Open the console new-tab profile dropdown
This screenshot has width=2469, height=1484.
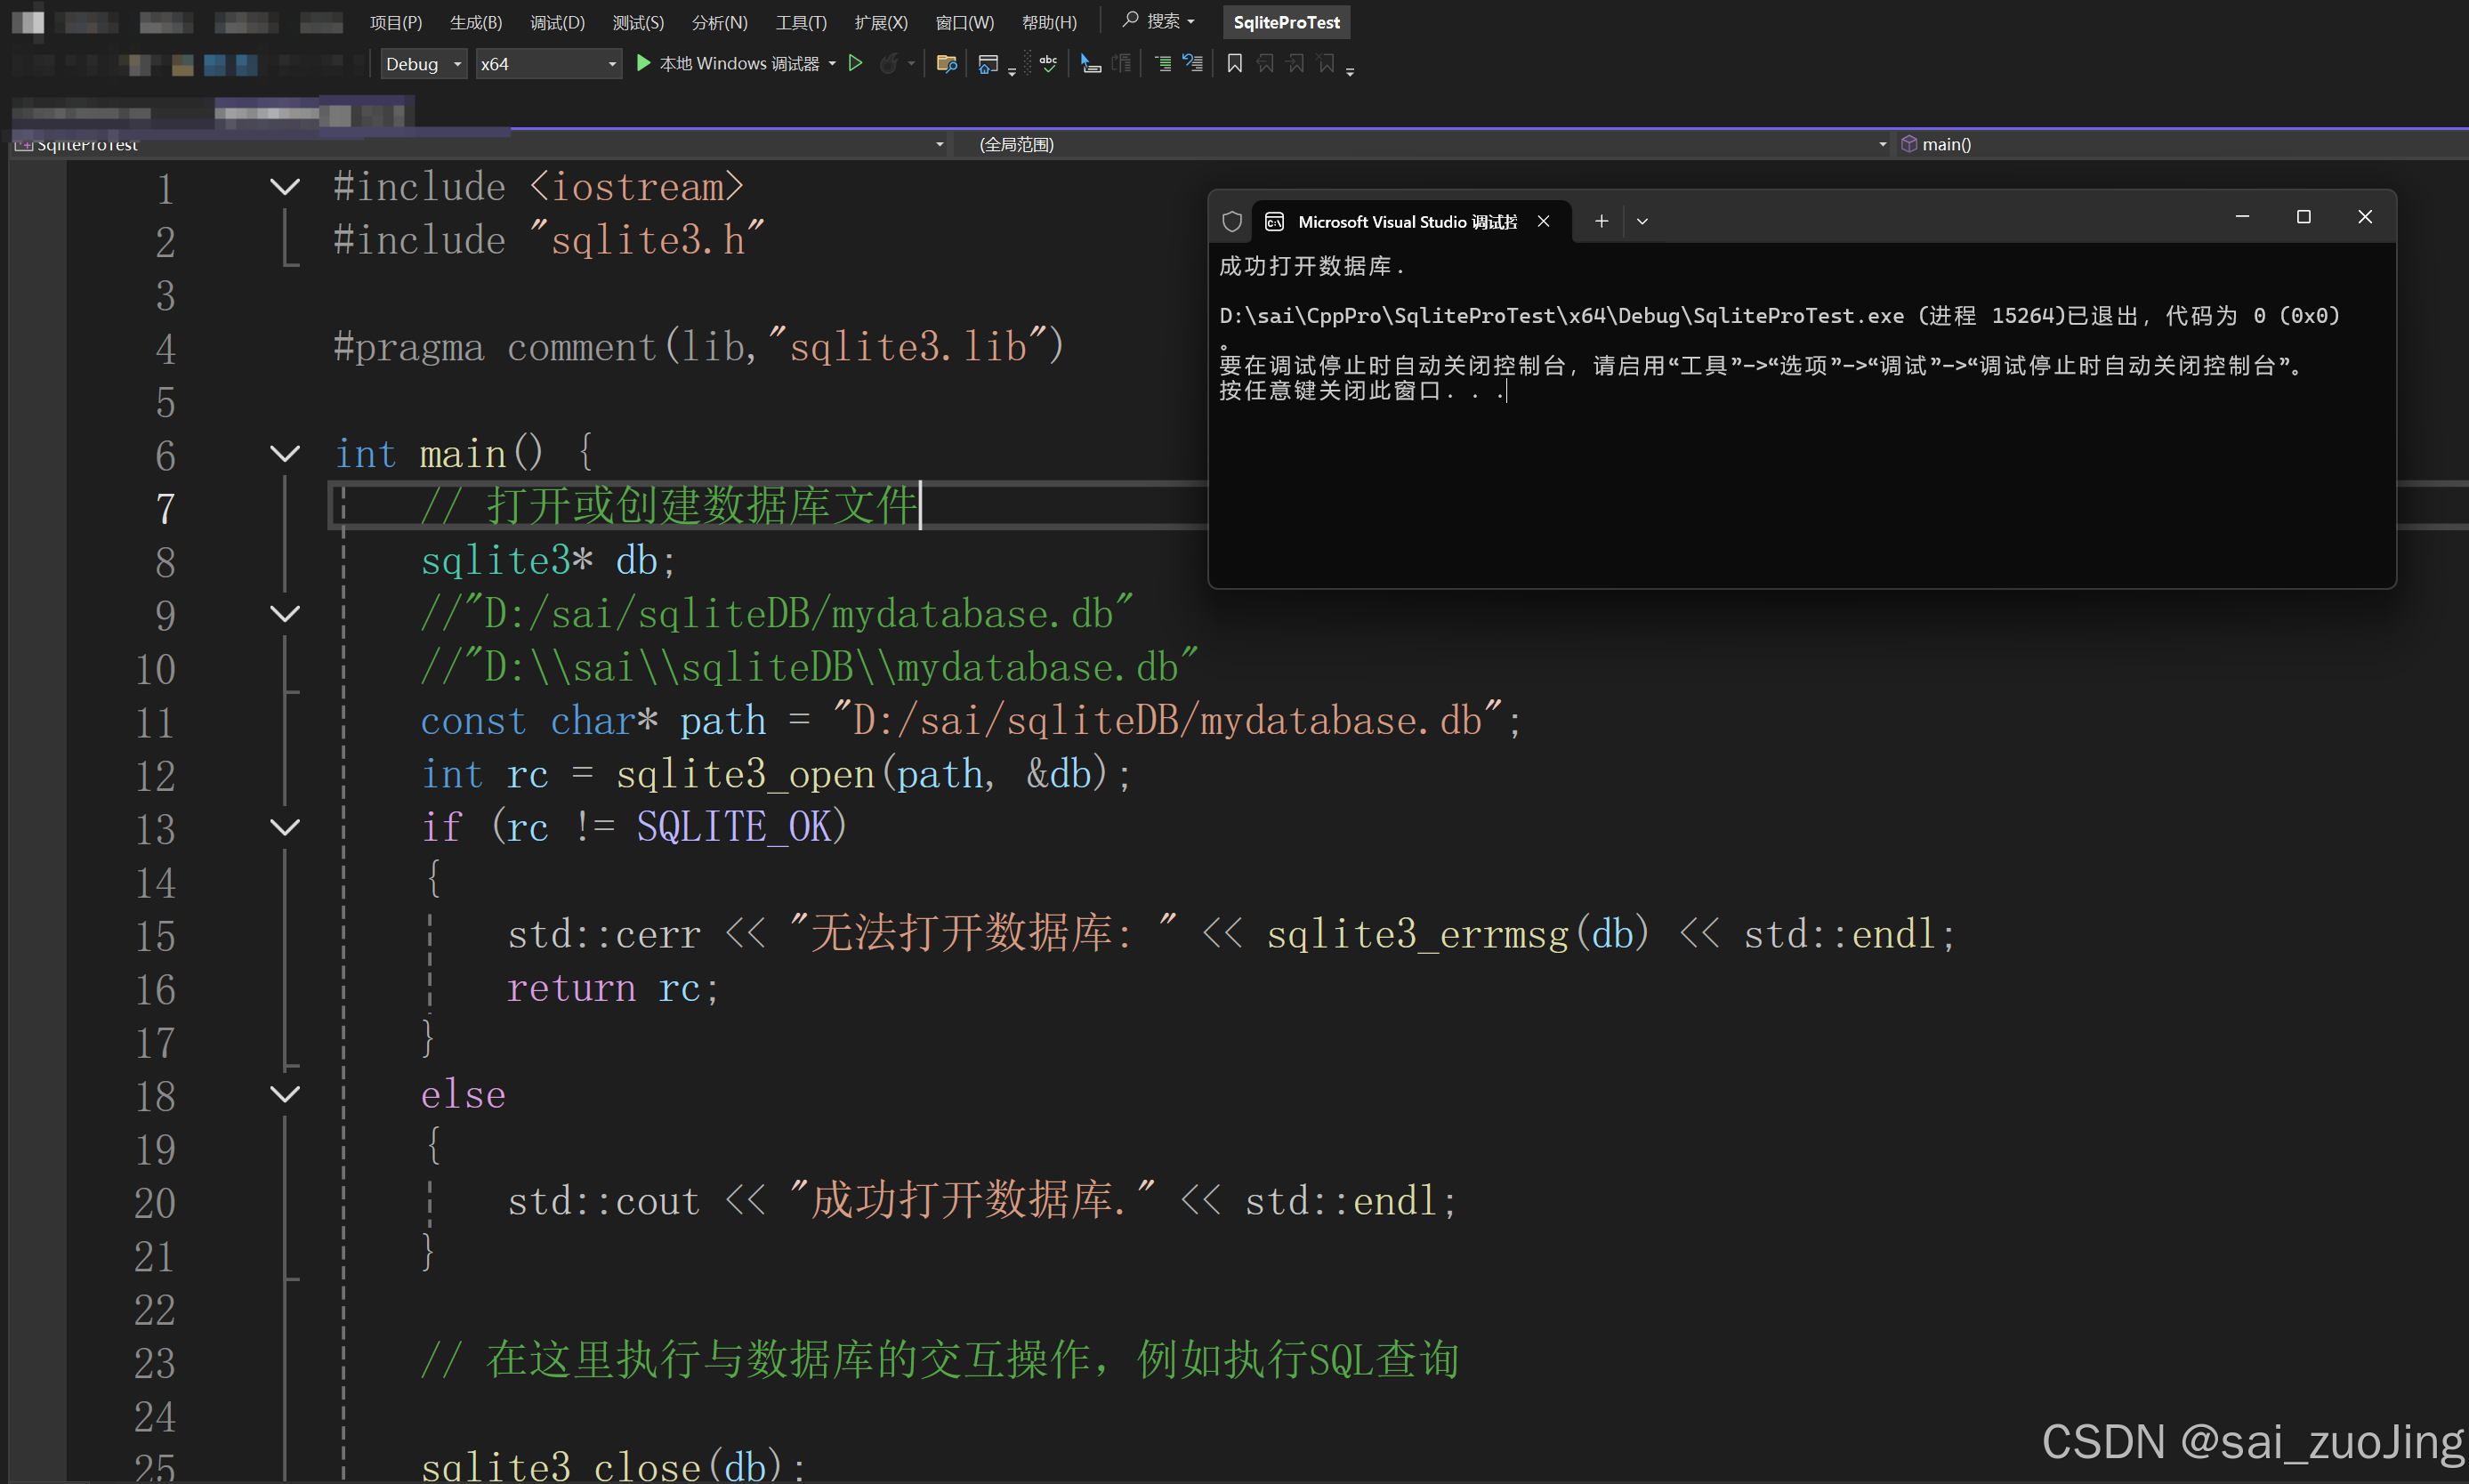[1642, 221]
